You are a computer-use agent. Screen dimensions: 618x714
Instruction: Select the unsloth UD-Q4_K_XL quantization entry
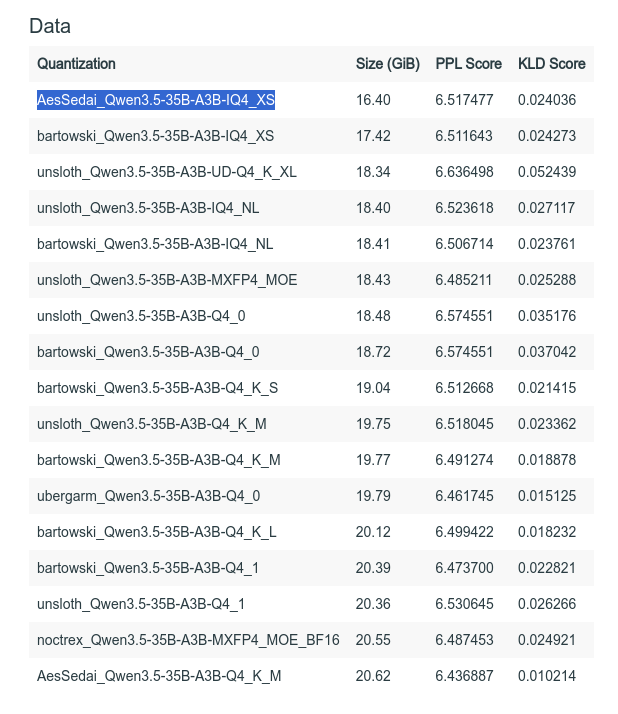point(166,172)
